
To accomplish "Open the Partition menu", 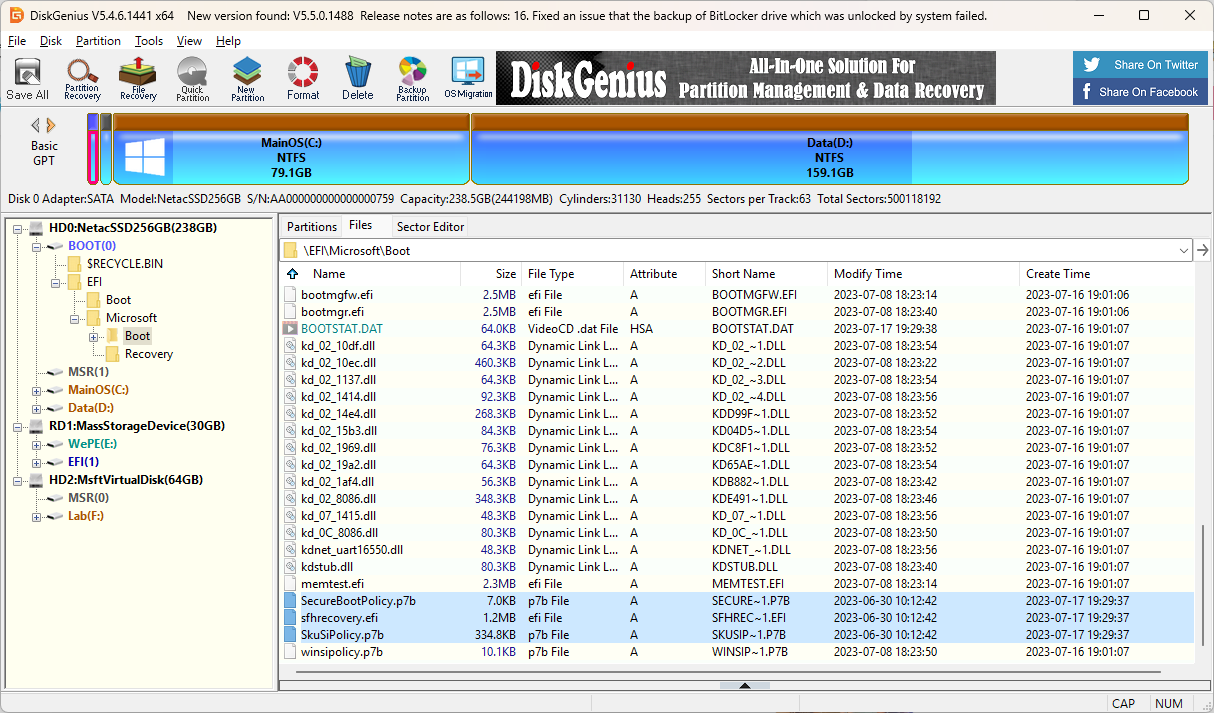I will [98, 41].
